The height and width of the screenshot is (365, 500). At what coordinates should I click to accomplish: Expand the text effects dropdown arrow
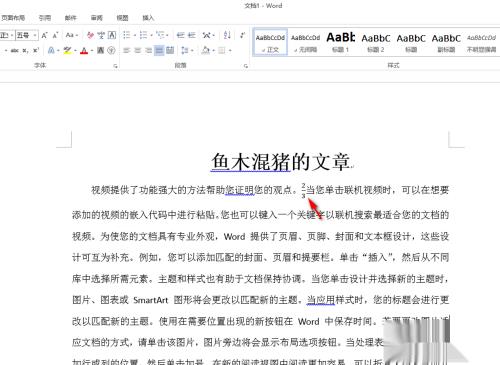tap(58, 51)
